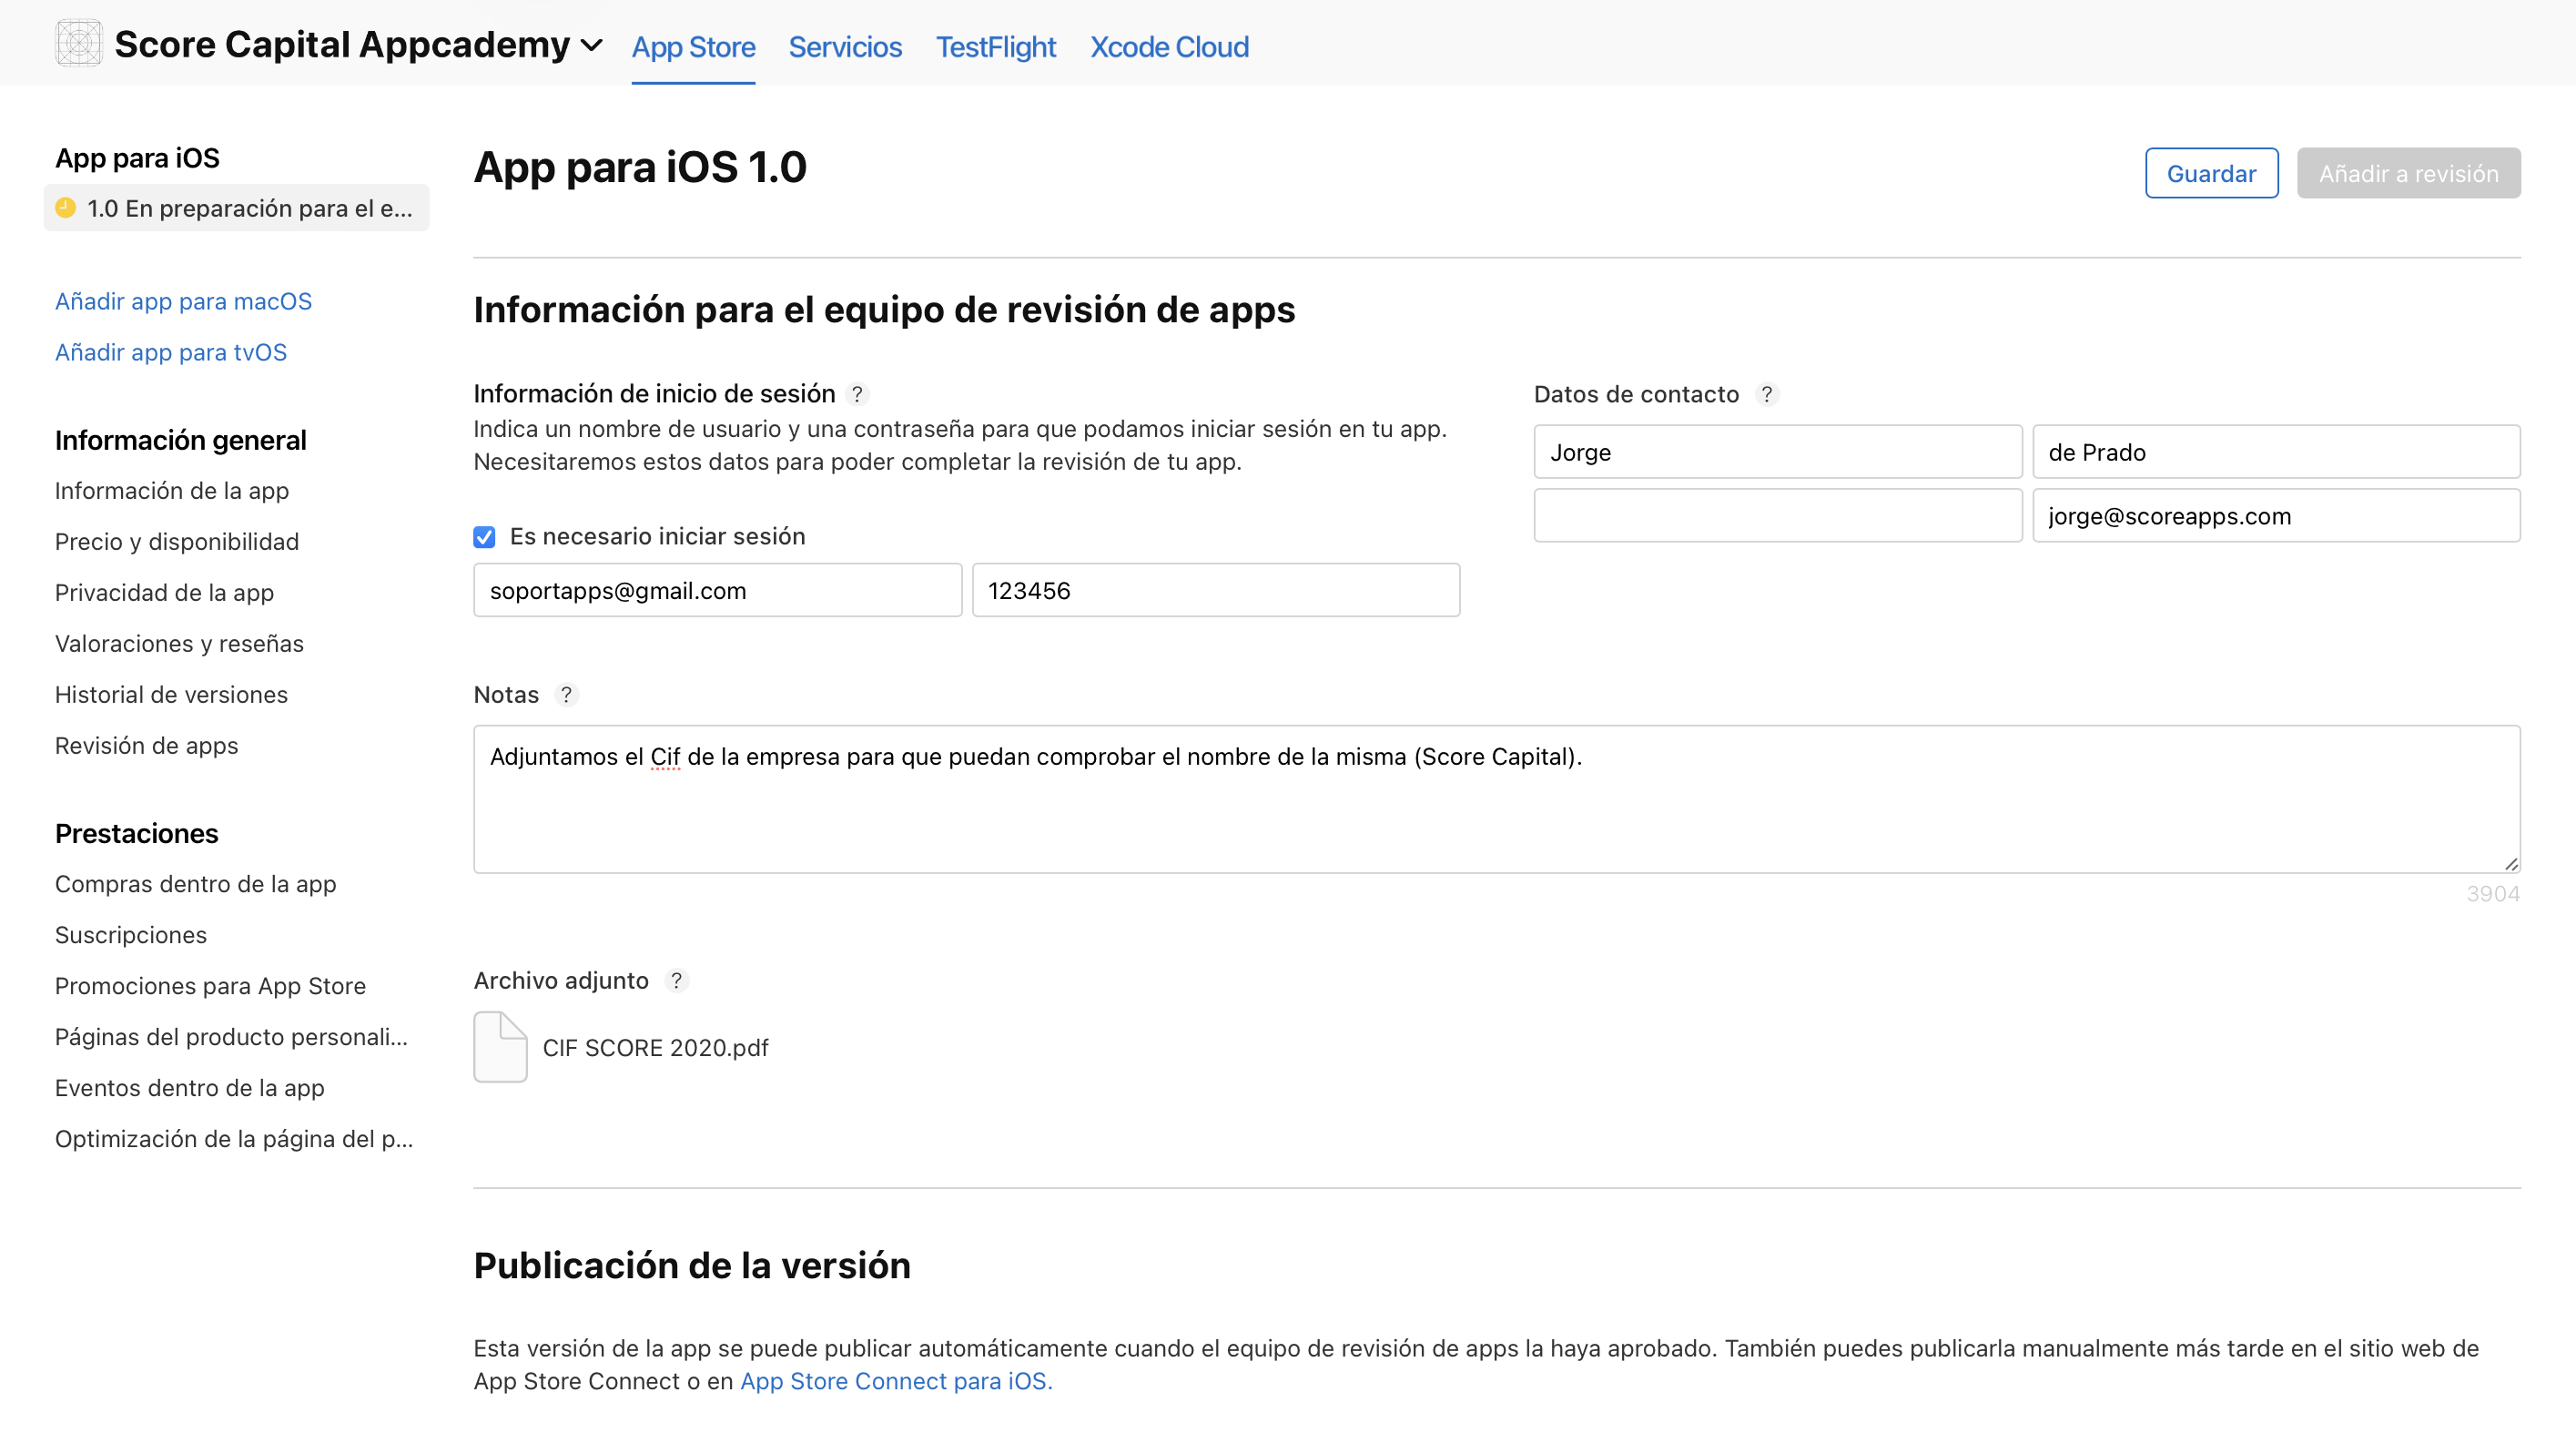Click the Score Capital Appcademy app icon

point(78,44)
